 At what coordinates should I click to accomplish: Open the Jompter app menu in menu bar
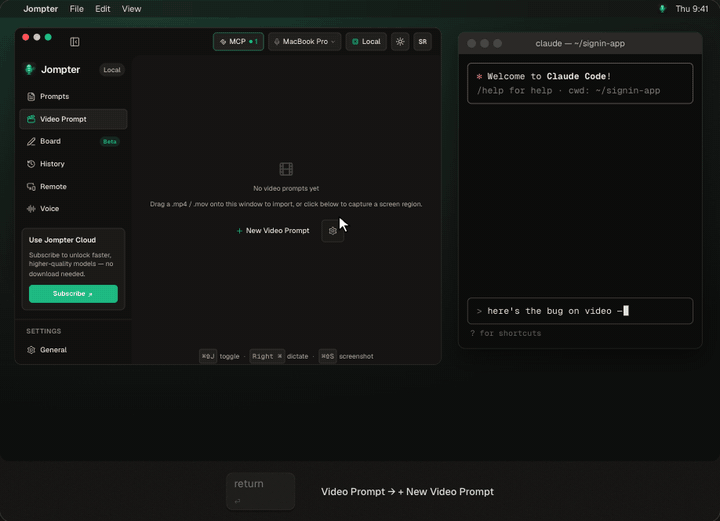(x=40, y=9)
